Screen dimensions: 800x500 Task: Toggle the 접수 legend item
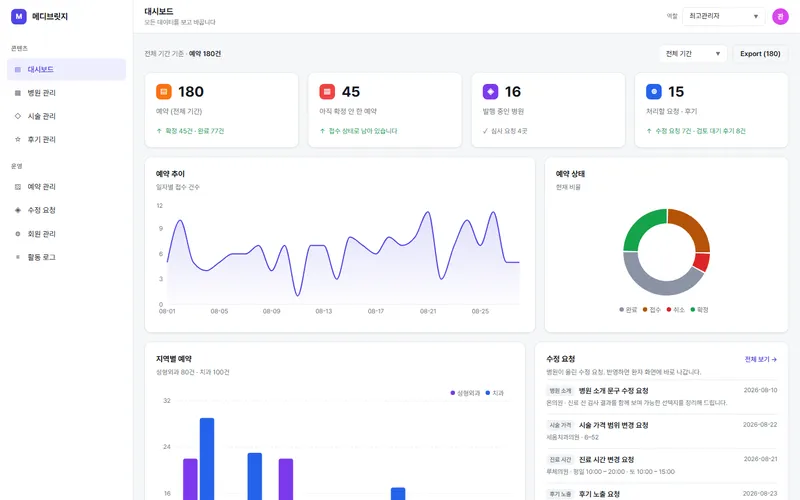point(652,310)
